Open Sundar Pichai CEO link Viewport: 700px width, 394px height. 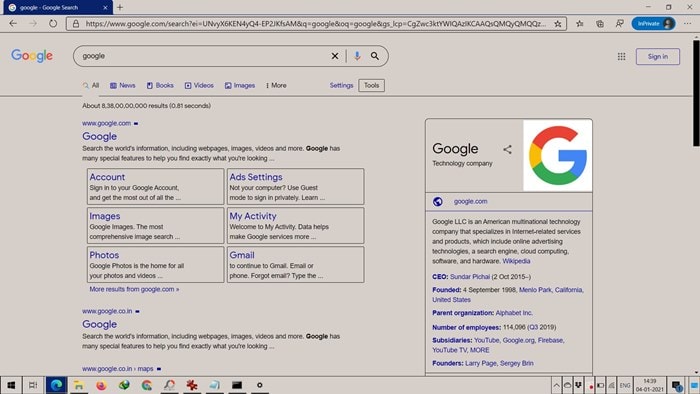pos(470,277)
